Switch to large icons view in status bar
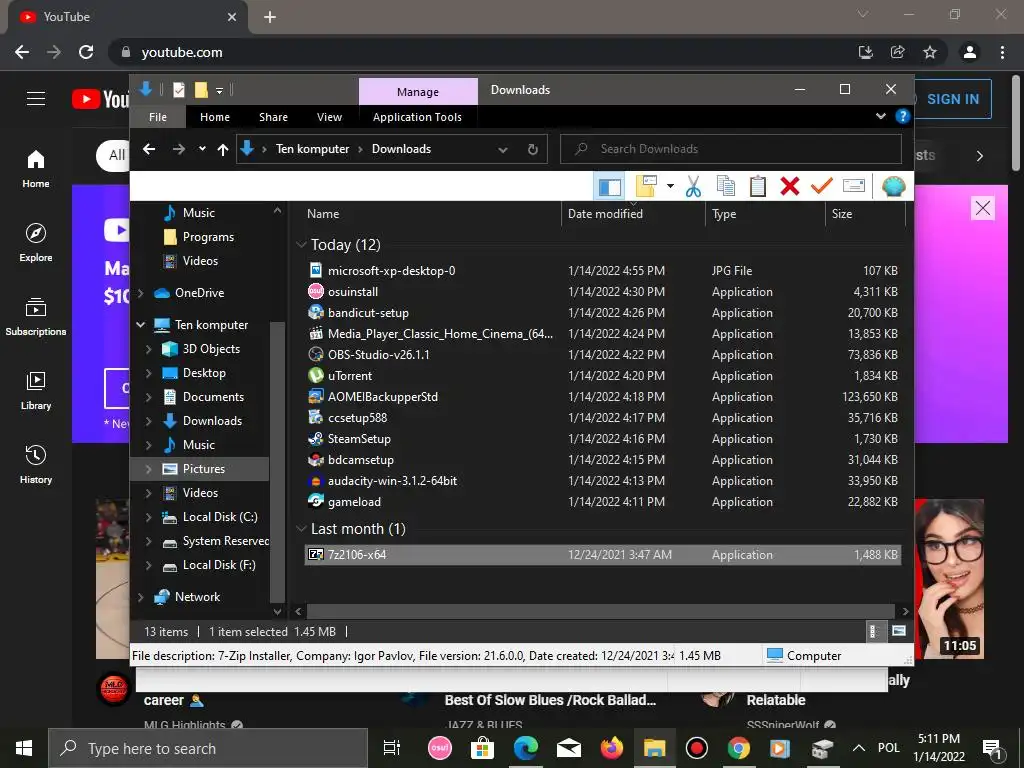Viewport: 1024px width, 768px height. [x=899, y=631]
